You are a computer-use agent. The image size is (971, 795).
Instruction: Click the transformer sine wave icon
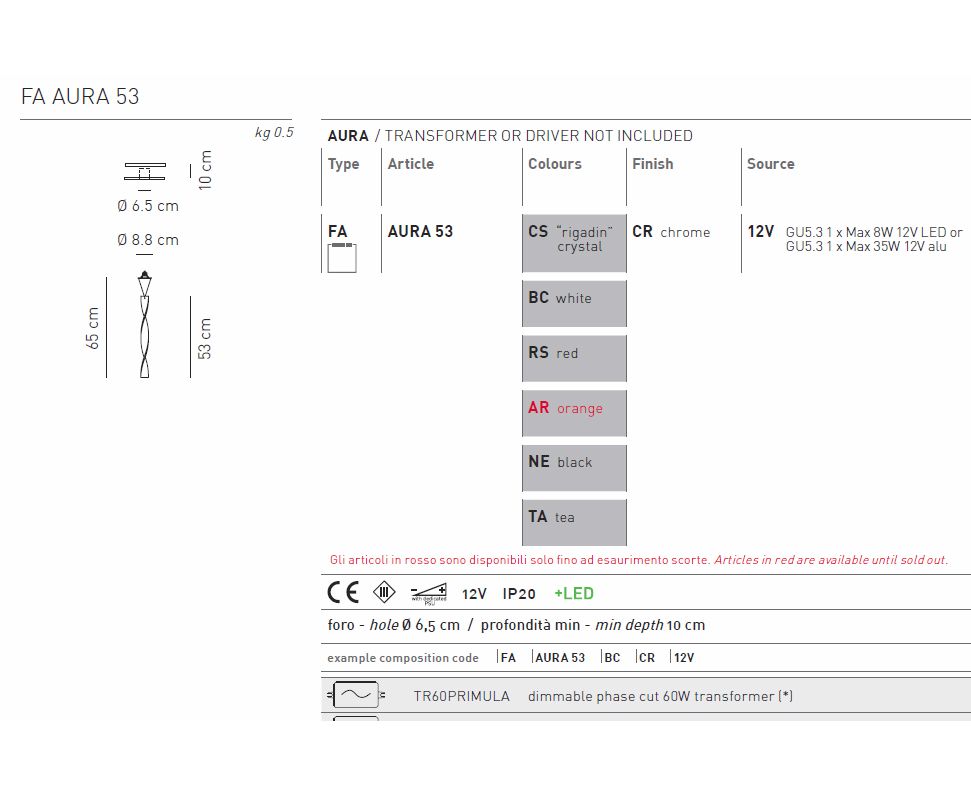pyautogui.click(x=355, y=695)
